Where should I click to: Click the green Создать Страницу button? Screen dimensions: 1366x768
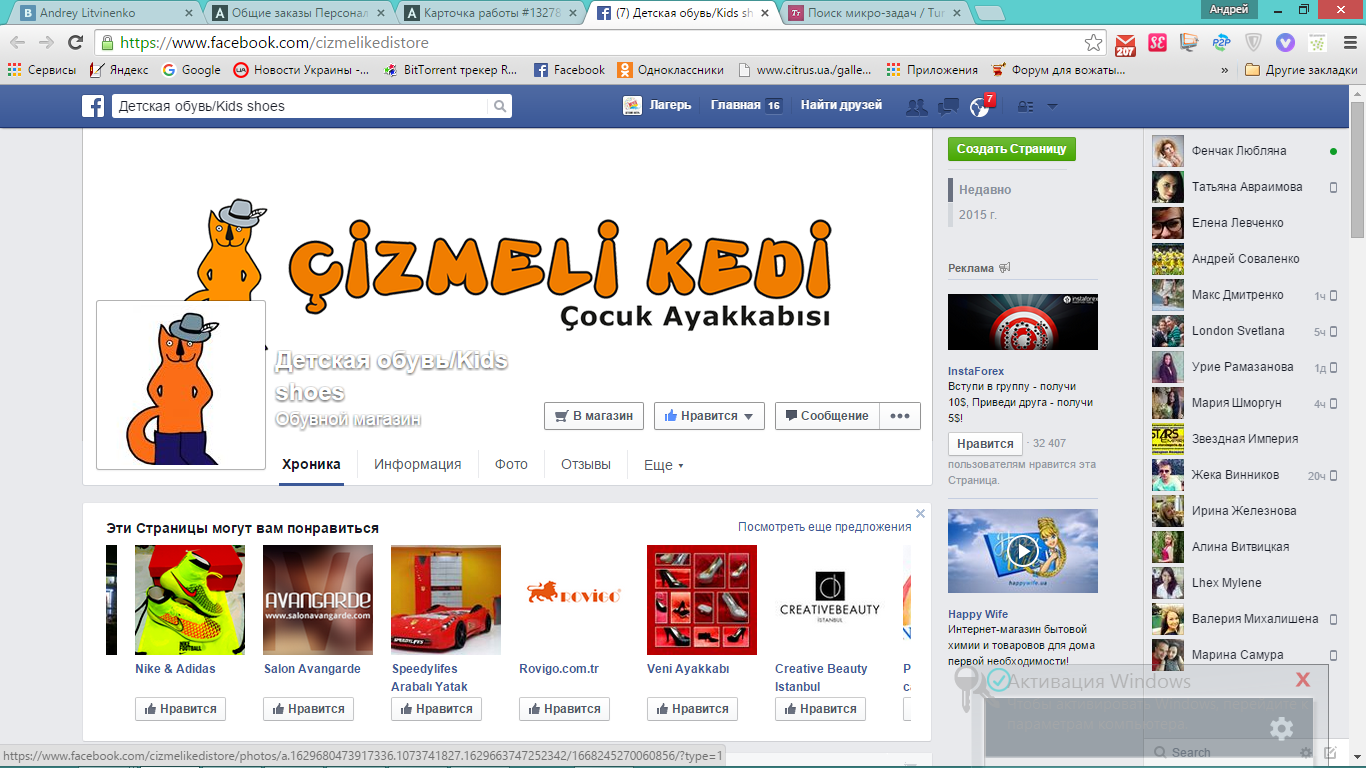[1012, 149]
